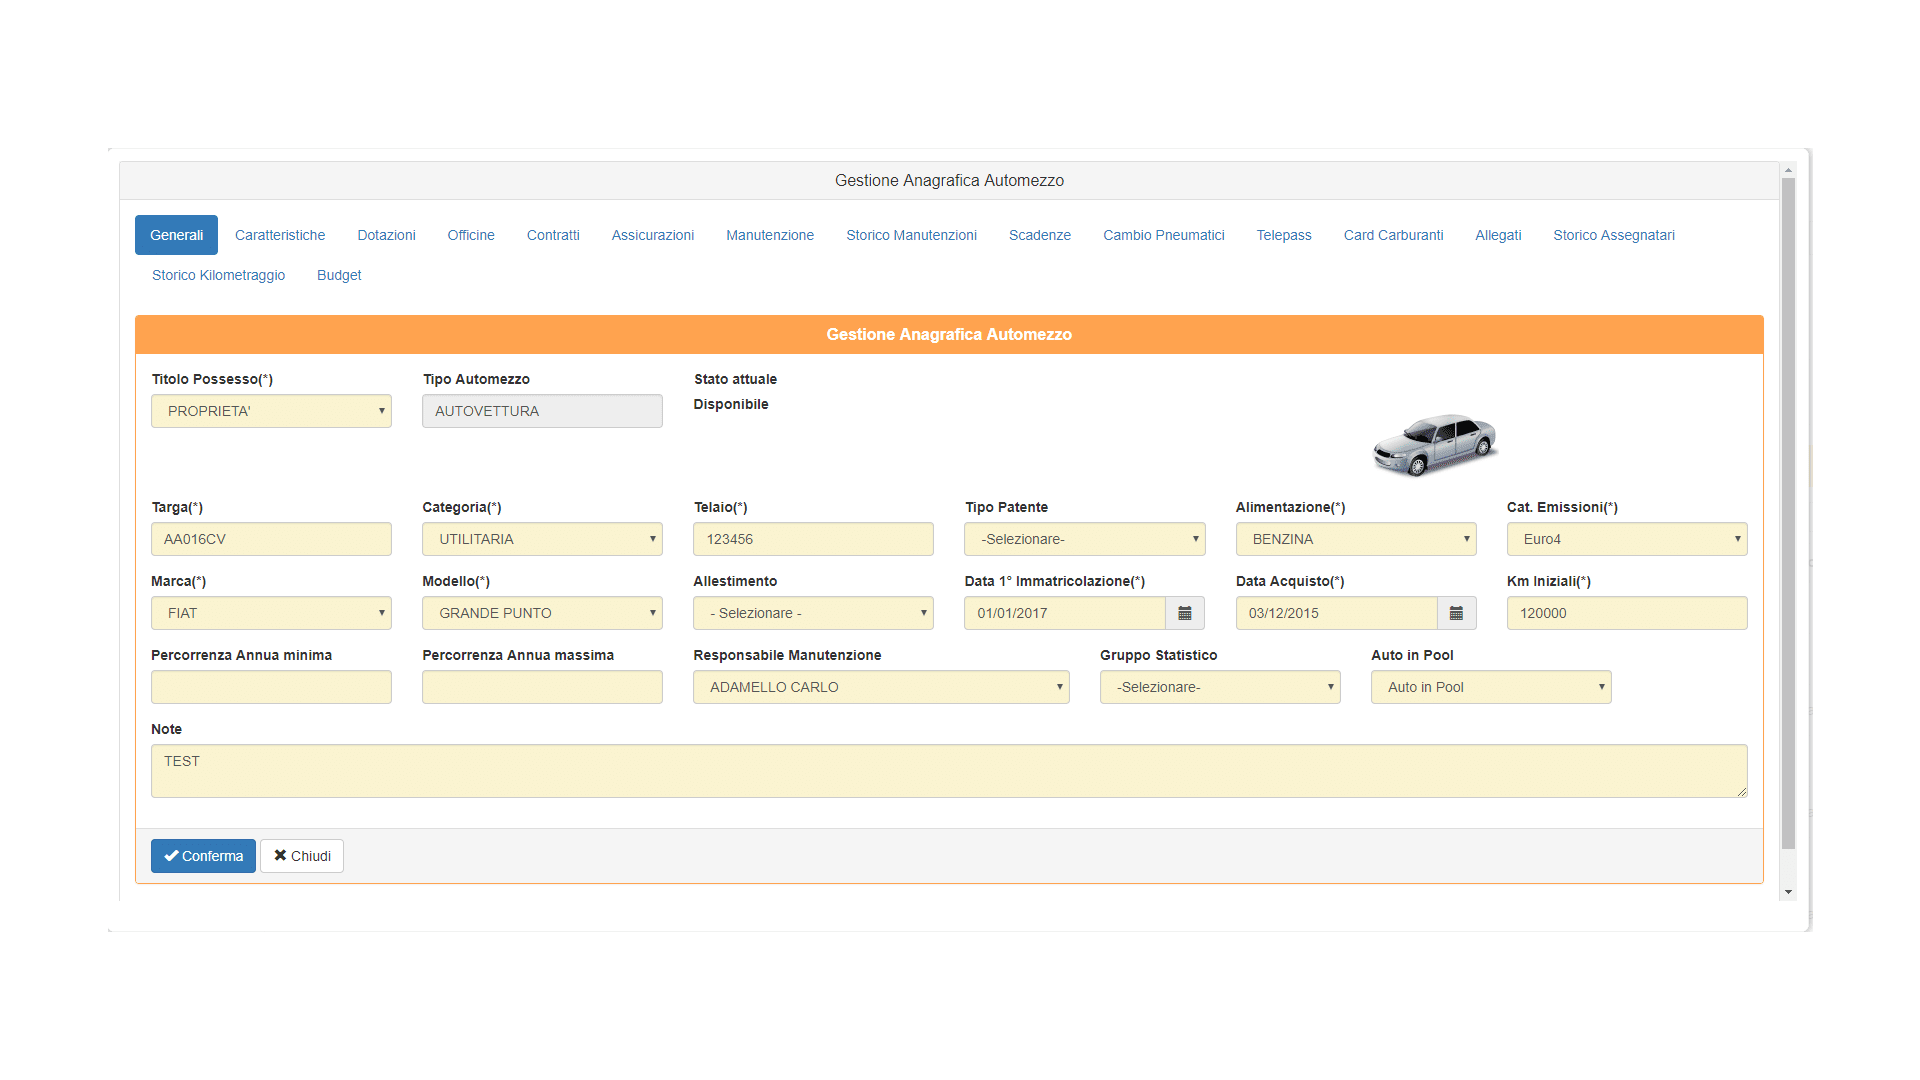The image size is (1920, 1080).
Task: Switch to the Caratteristiche tab
Action: tap(280, 235)
